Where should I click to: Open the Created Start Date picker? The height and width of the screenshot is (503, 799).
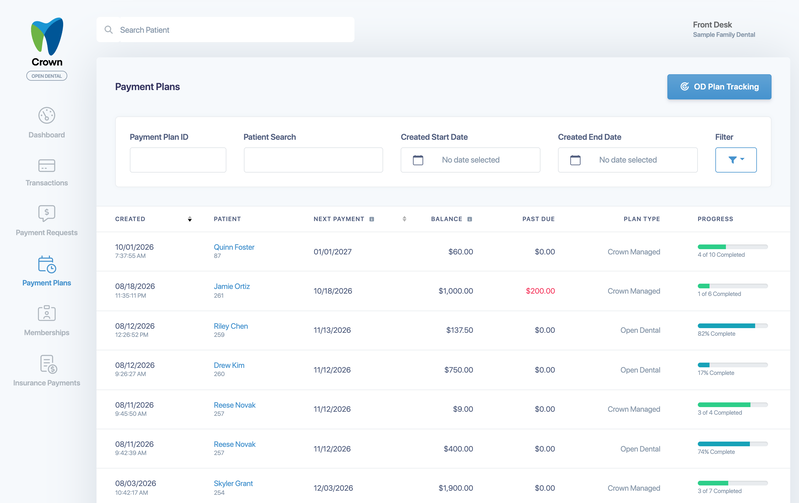(470, 160)
